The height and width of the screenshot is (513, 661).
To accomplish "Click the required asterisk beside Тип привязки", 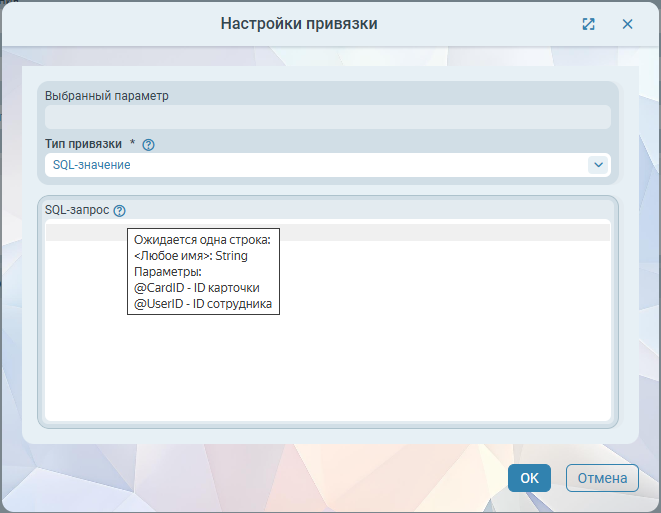I will (x=132, y=144).
